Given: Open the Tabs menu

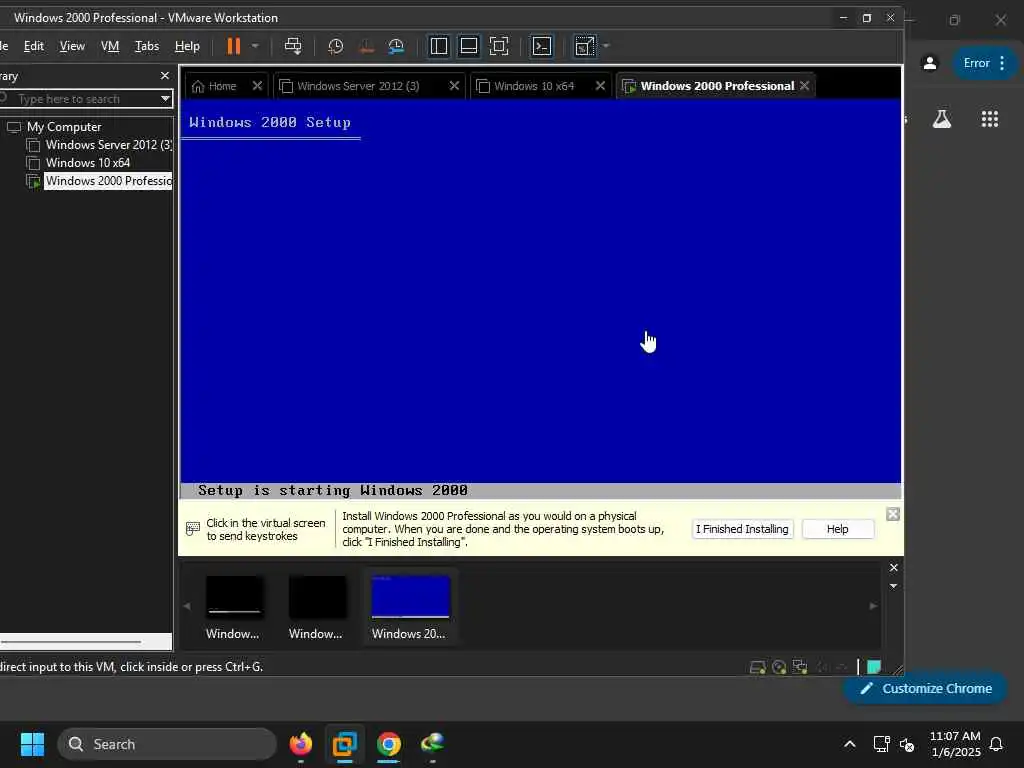Looking at the screenshot, I should coord(147,46).
